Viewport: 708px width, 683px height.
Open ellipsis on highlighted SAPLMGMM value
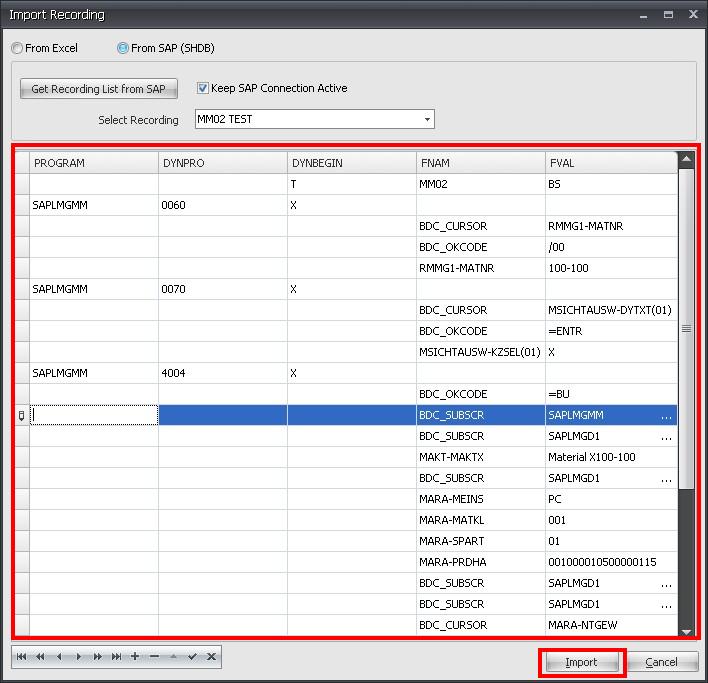[x=667, y=415]
